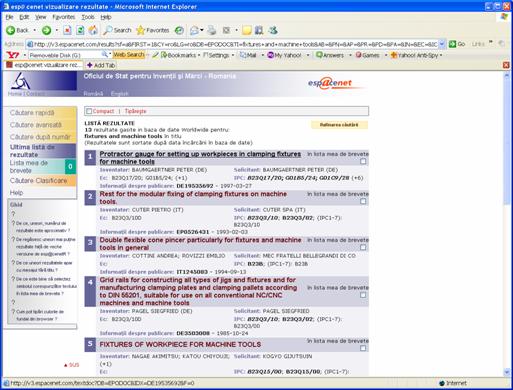Toggle the Compact view checkbox
The height and width of the screenshot is (390, 513).
(89, 111)
